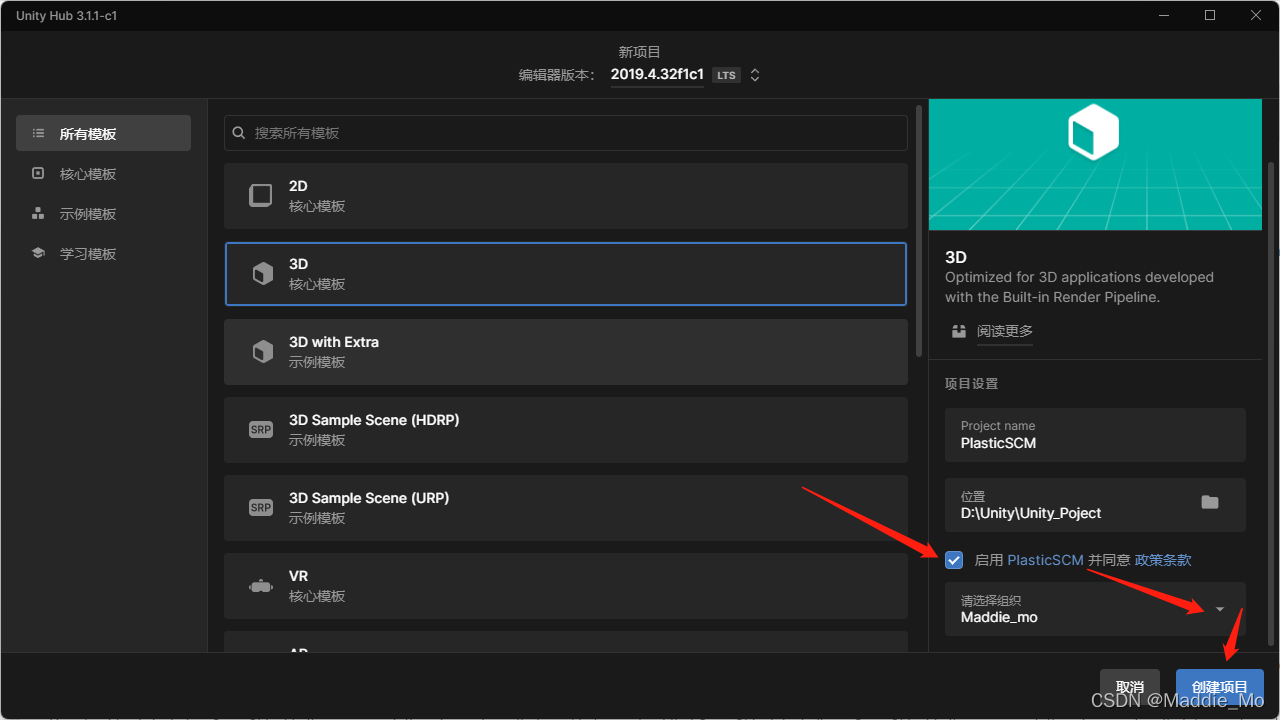Choose the 2D template square icon

coord(261,195)
